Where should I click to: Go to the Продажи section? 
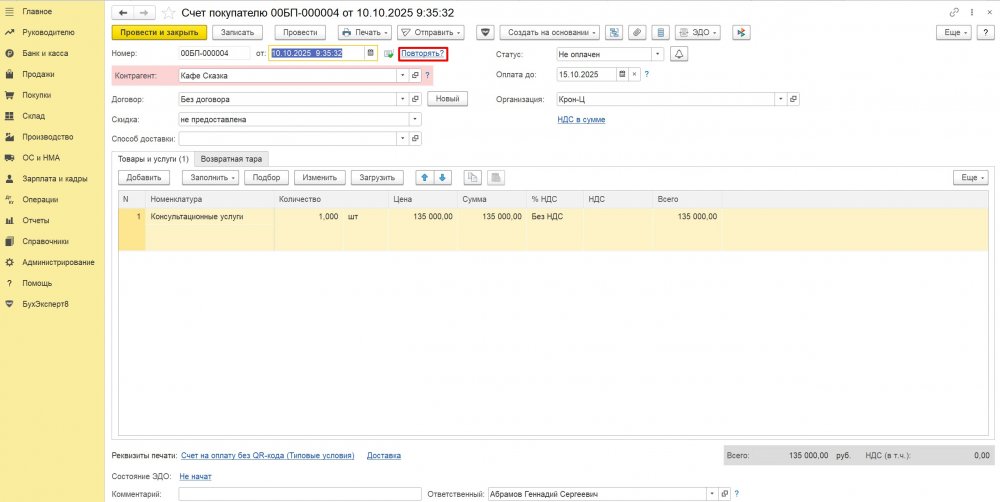click(38, 74)
